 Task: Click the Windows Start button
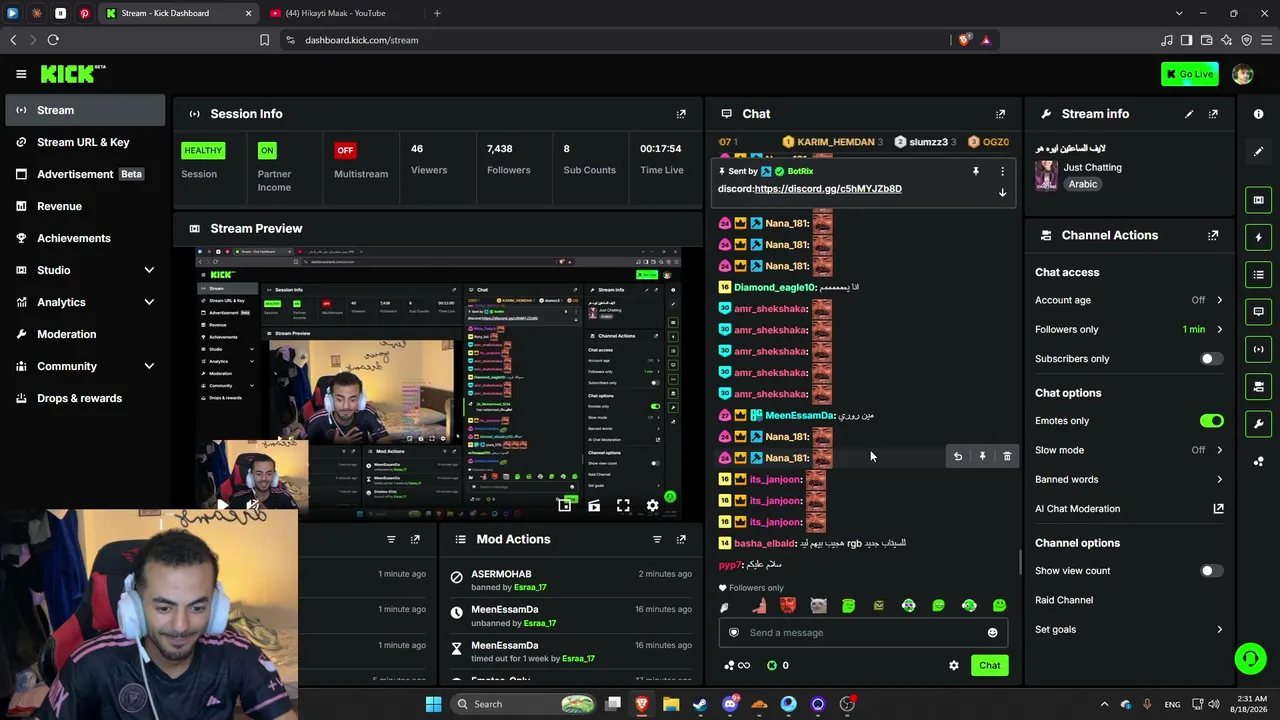tap(433, 704)
